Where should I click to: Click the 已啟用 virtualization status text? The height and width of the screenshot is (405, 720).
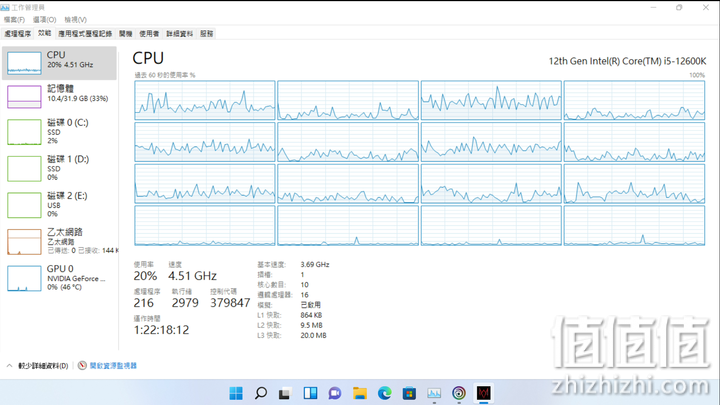click(310, 305)
